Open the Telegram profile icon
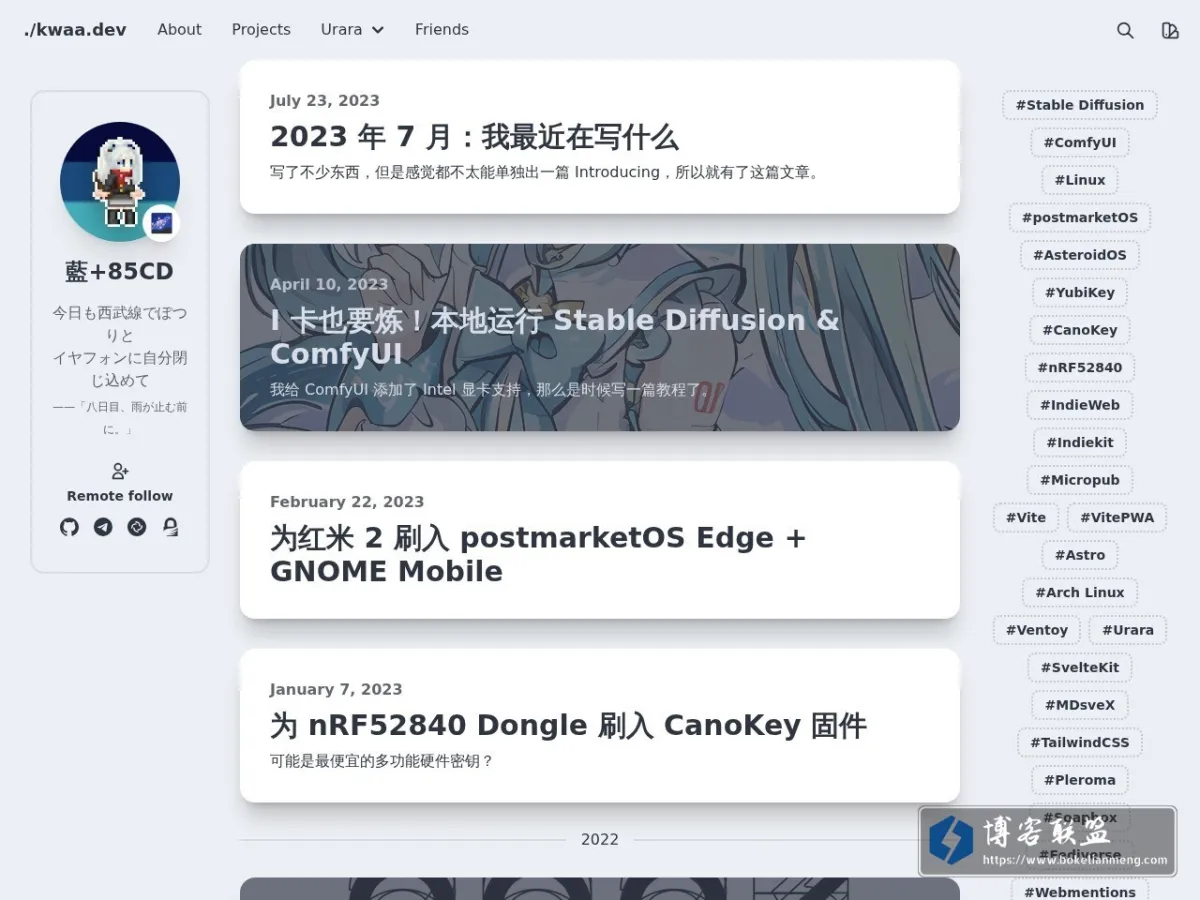Image resolution: width=1200 pixels, height=900 pixels. [103, 527]
